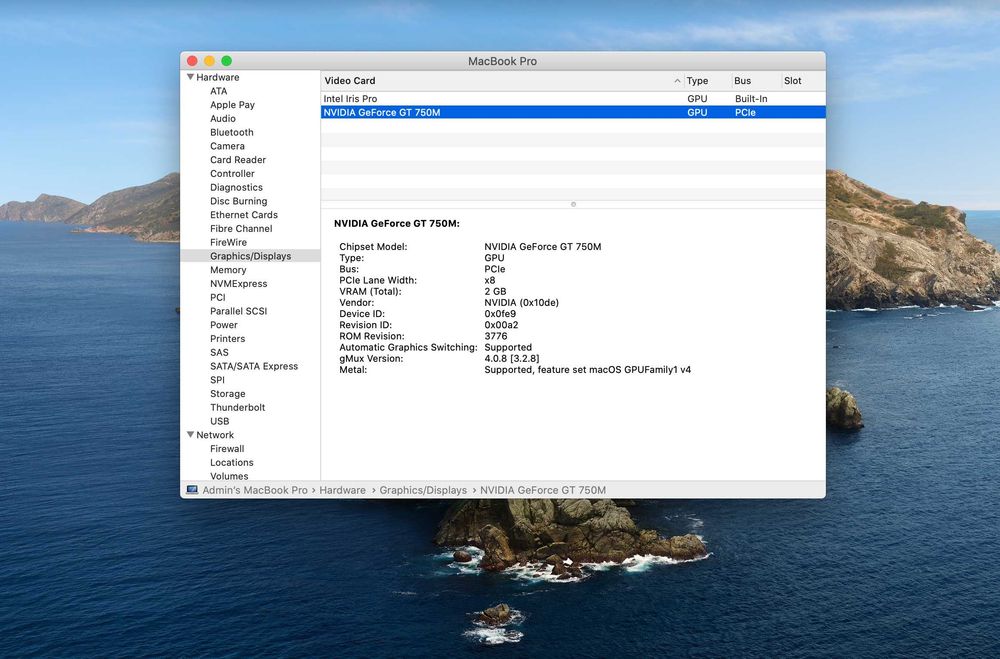Select the Intel Iris Pro row
The image size is (1000, 659).
[573, 99]
